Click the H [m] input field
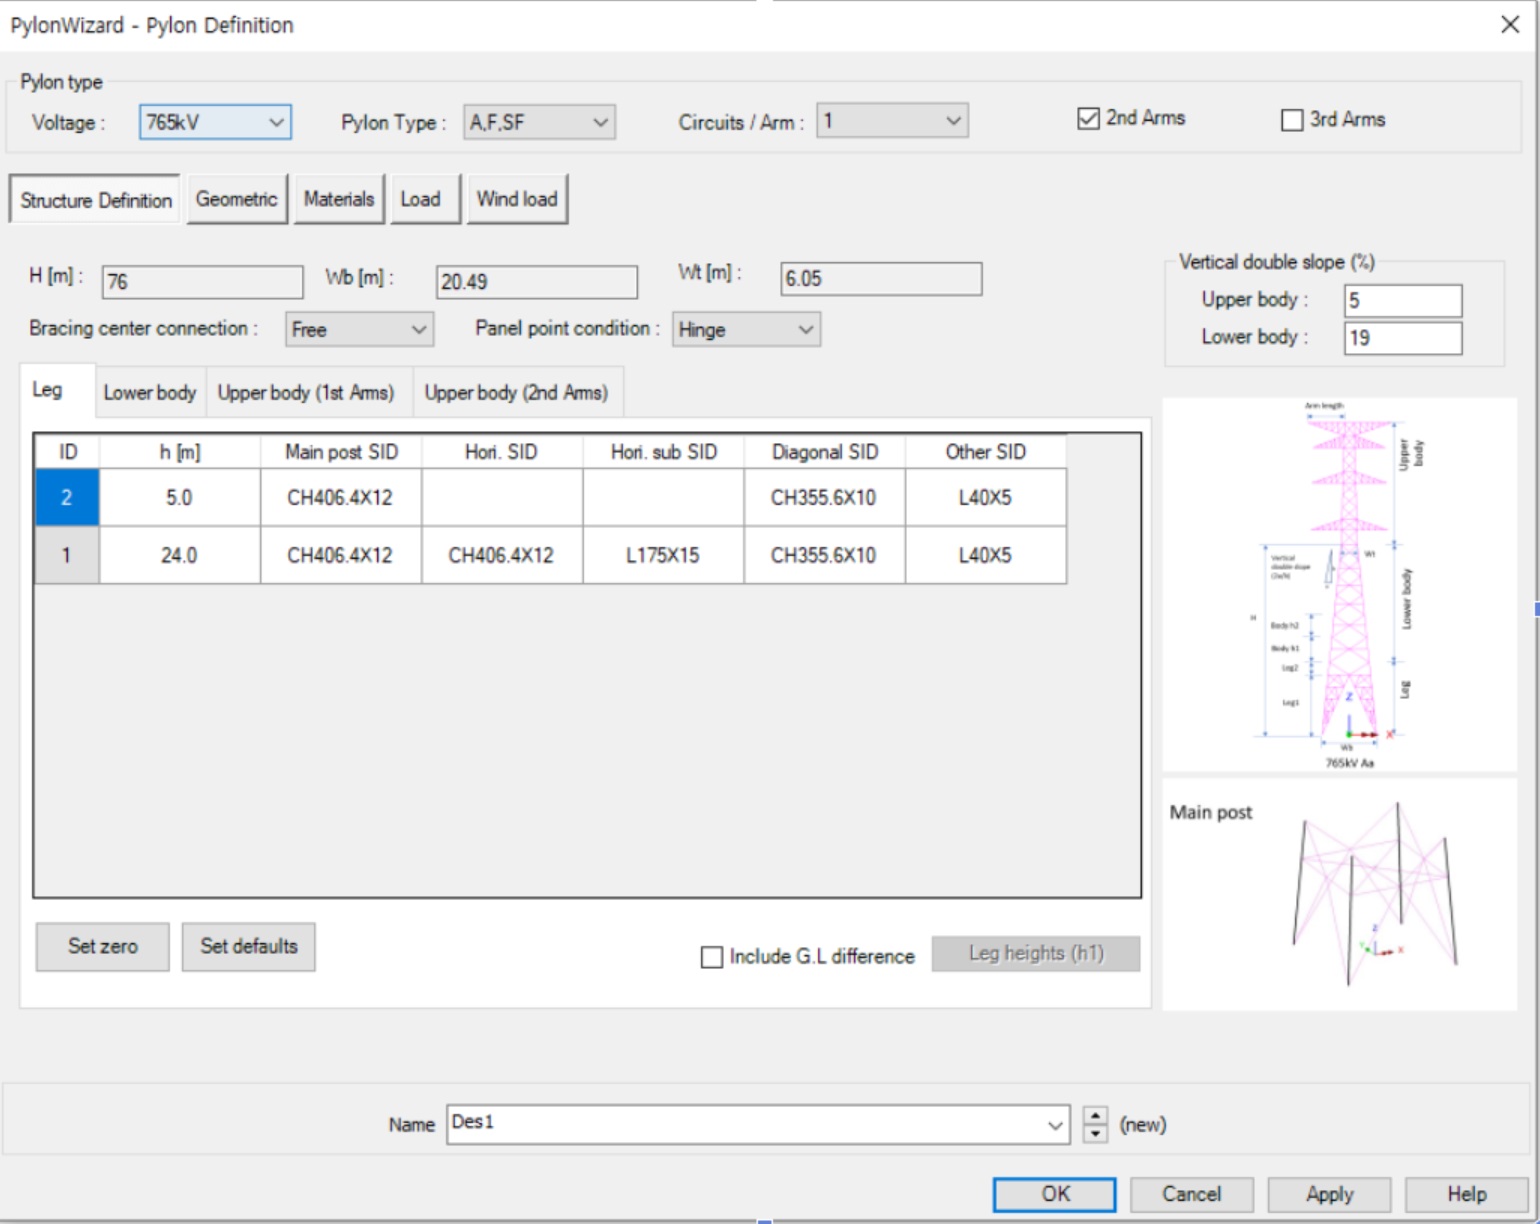The height and width of the screenshot is (1224, 1540). (x=202, y=282)
